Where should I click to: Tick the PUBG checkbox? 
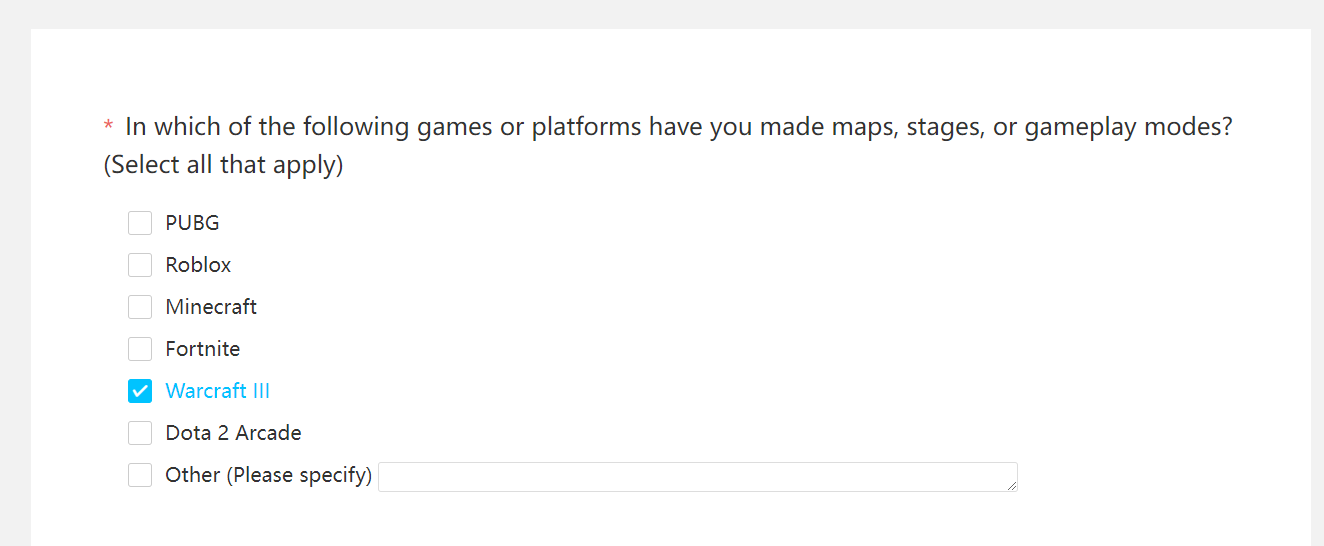click(x=140, y=223)
